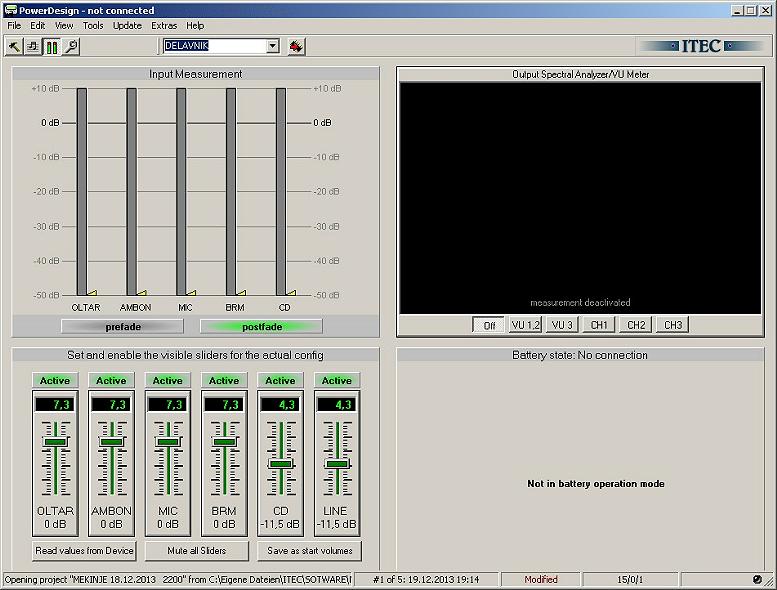Select CH3 spectral analyzer mode
This screenshot has height=590, width=777.
pos(672,325)
